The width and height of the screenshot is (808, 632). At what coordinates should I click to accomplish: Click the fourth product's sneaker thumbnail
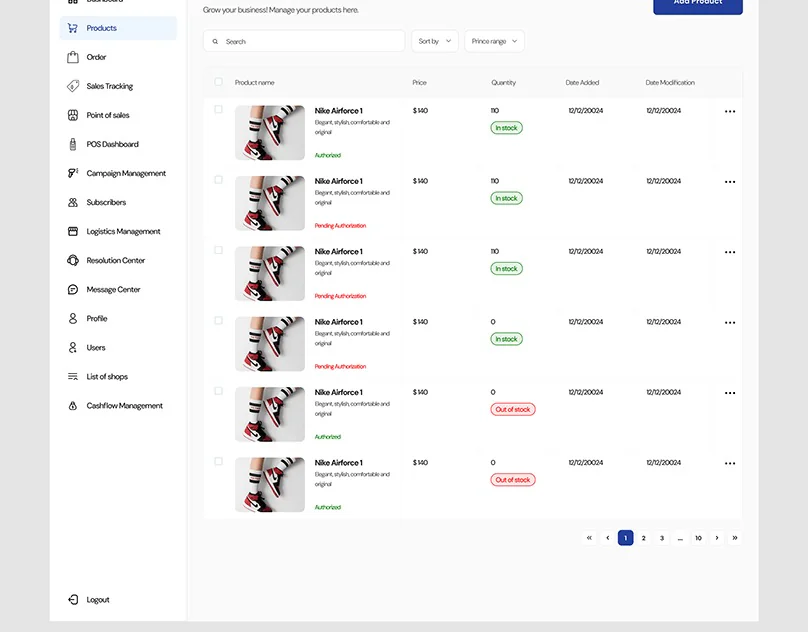pyautogui.click(x=270, y=344)
